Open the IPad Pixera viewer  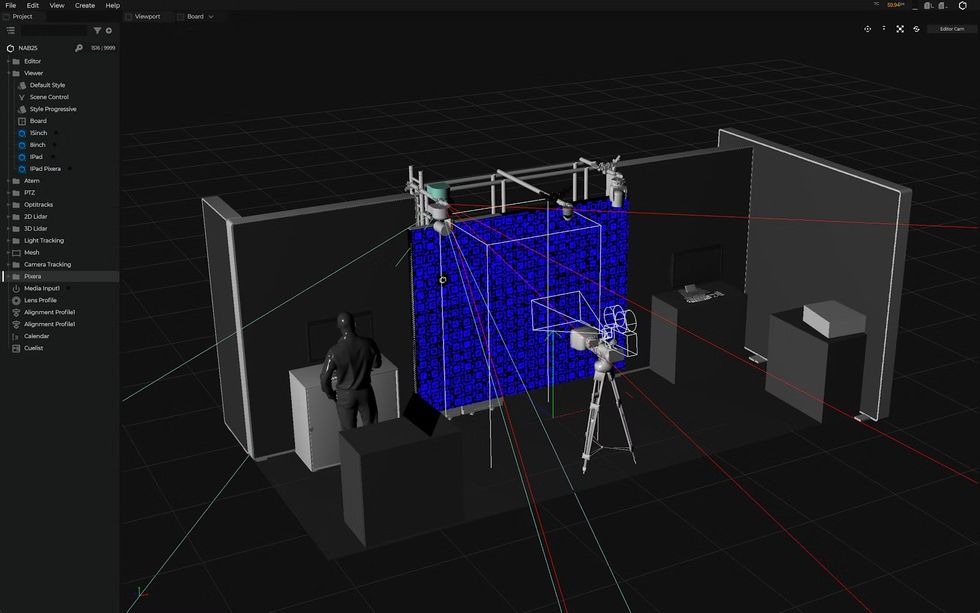(x=45, y=168)
